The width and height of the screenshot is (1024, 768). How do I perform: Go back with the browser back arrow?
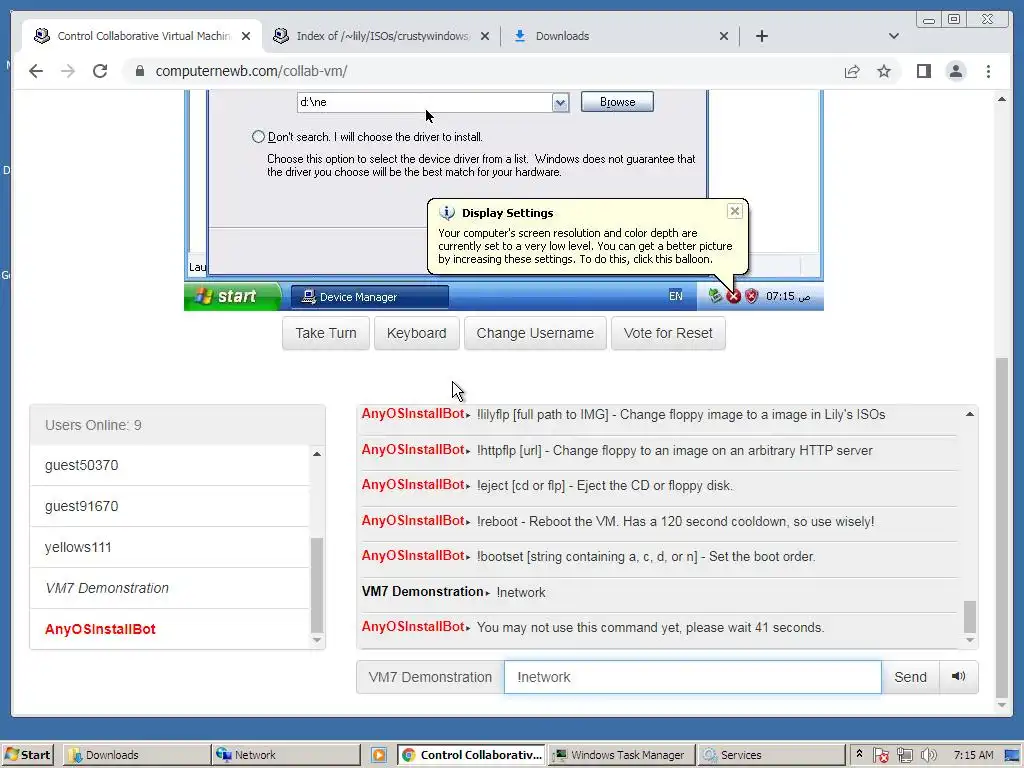tap(36, 71)
